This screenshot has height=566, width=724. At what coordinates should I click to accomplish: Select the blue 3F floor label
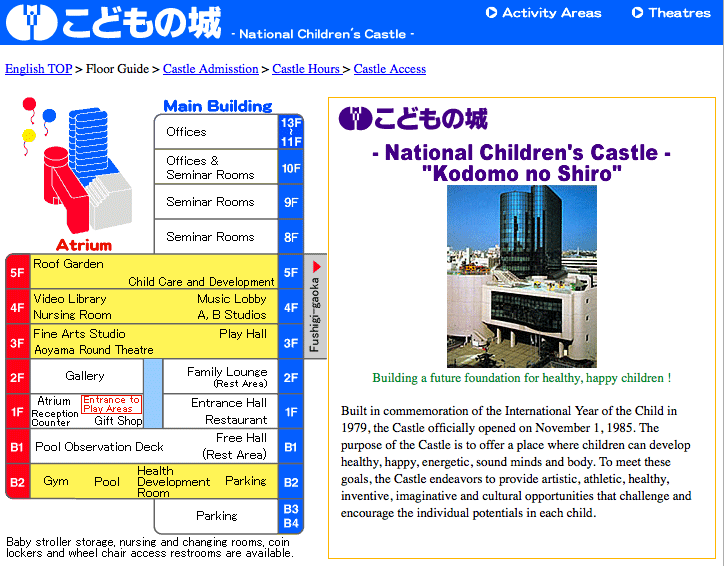[291, 343]
